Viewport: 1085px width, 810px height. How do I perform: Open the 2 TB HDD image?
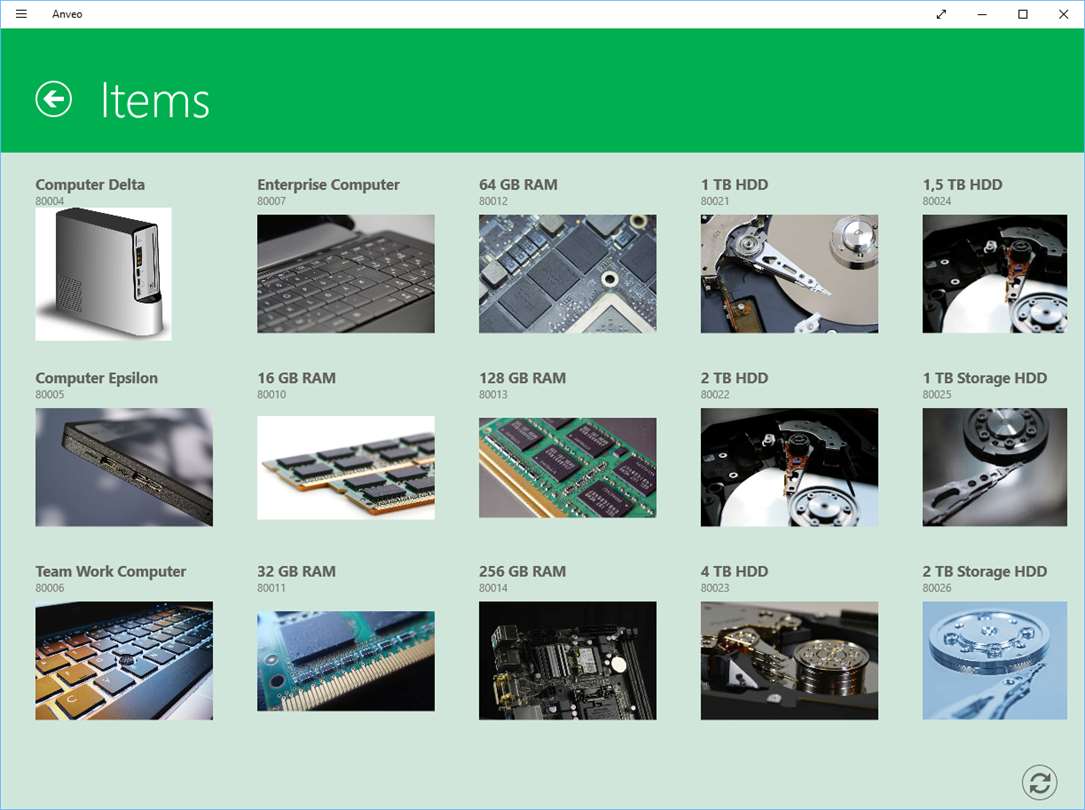790,467
